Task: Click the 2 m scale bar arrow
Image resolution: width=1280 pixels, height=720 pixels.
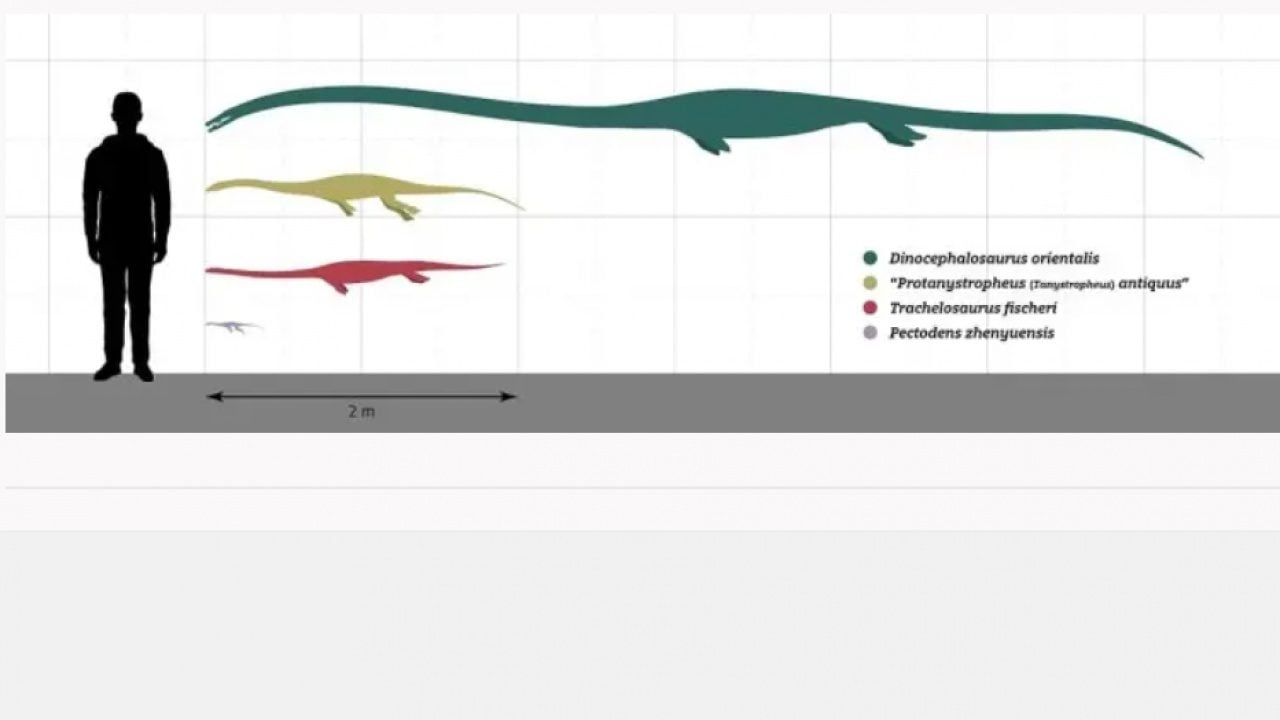Action: coord(361,396)
